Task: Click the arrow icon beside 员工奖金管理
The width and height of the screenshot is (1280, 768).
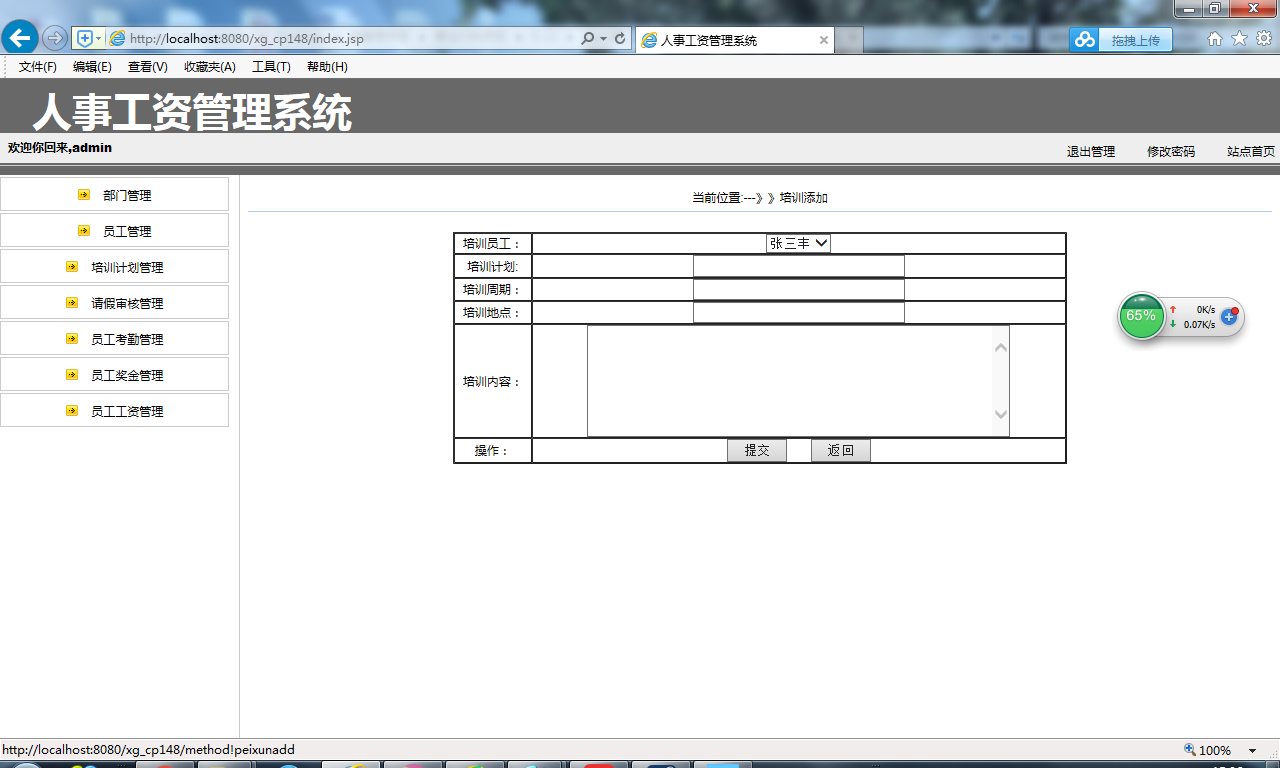Action: [72, 375]
